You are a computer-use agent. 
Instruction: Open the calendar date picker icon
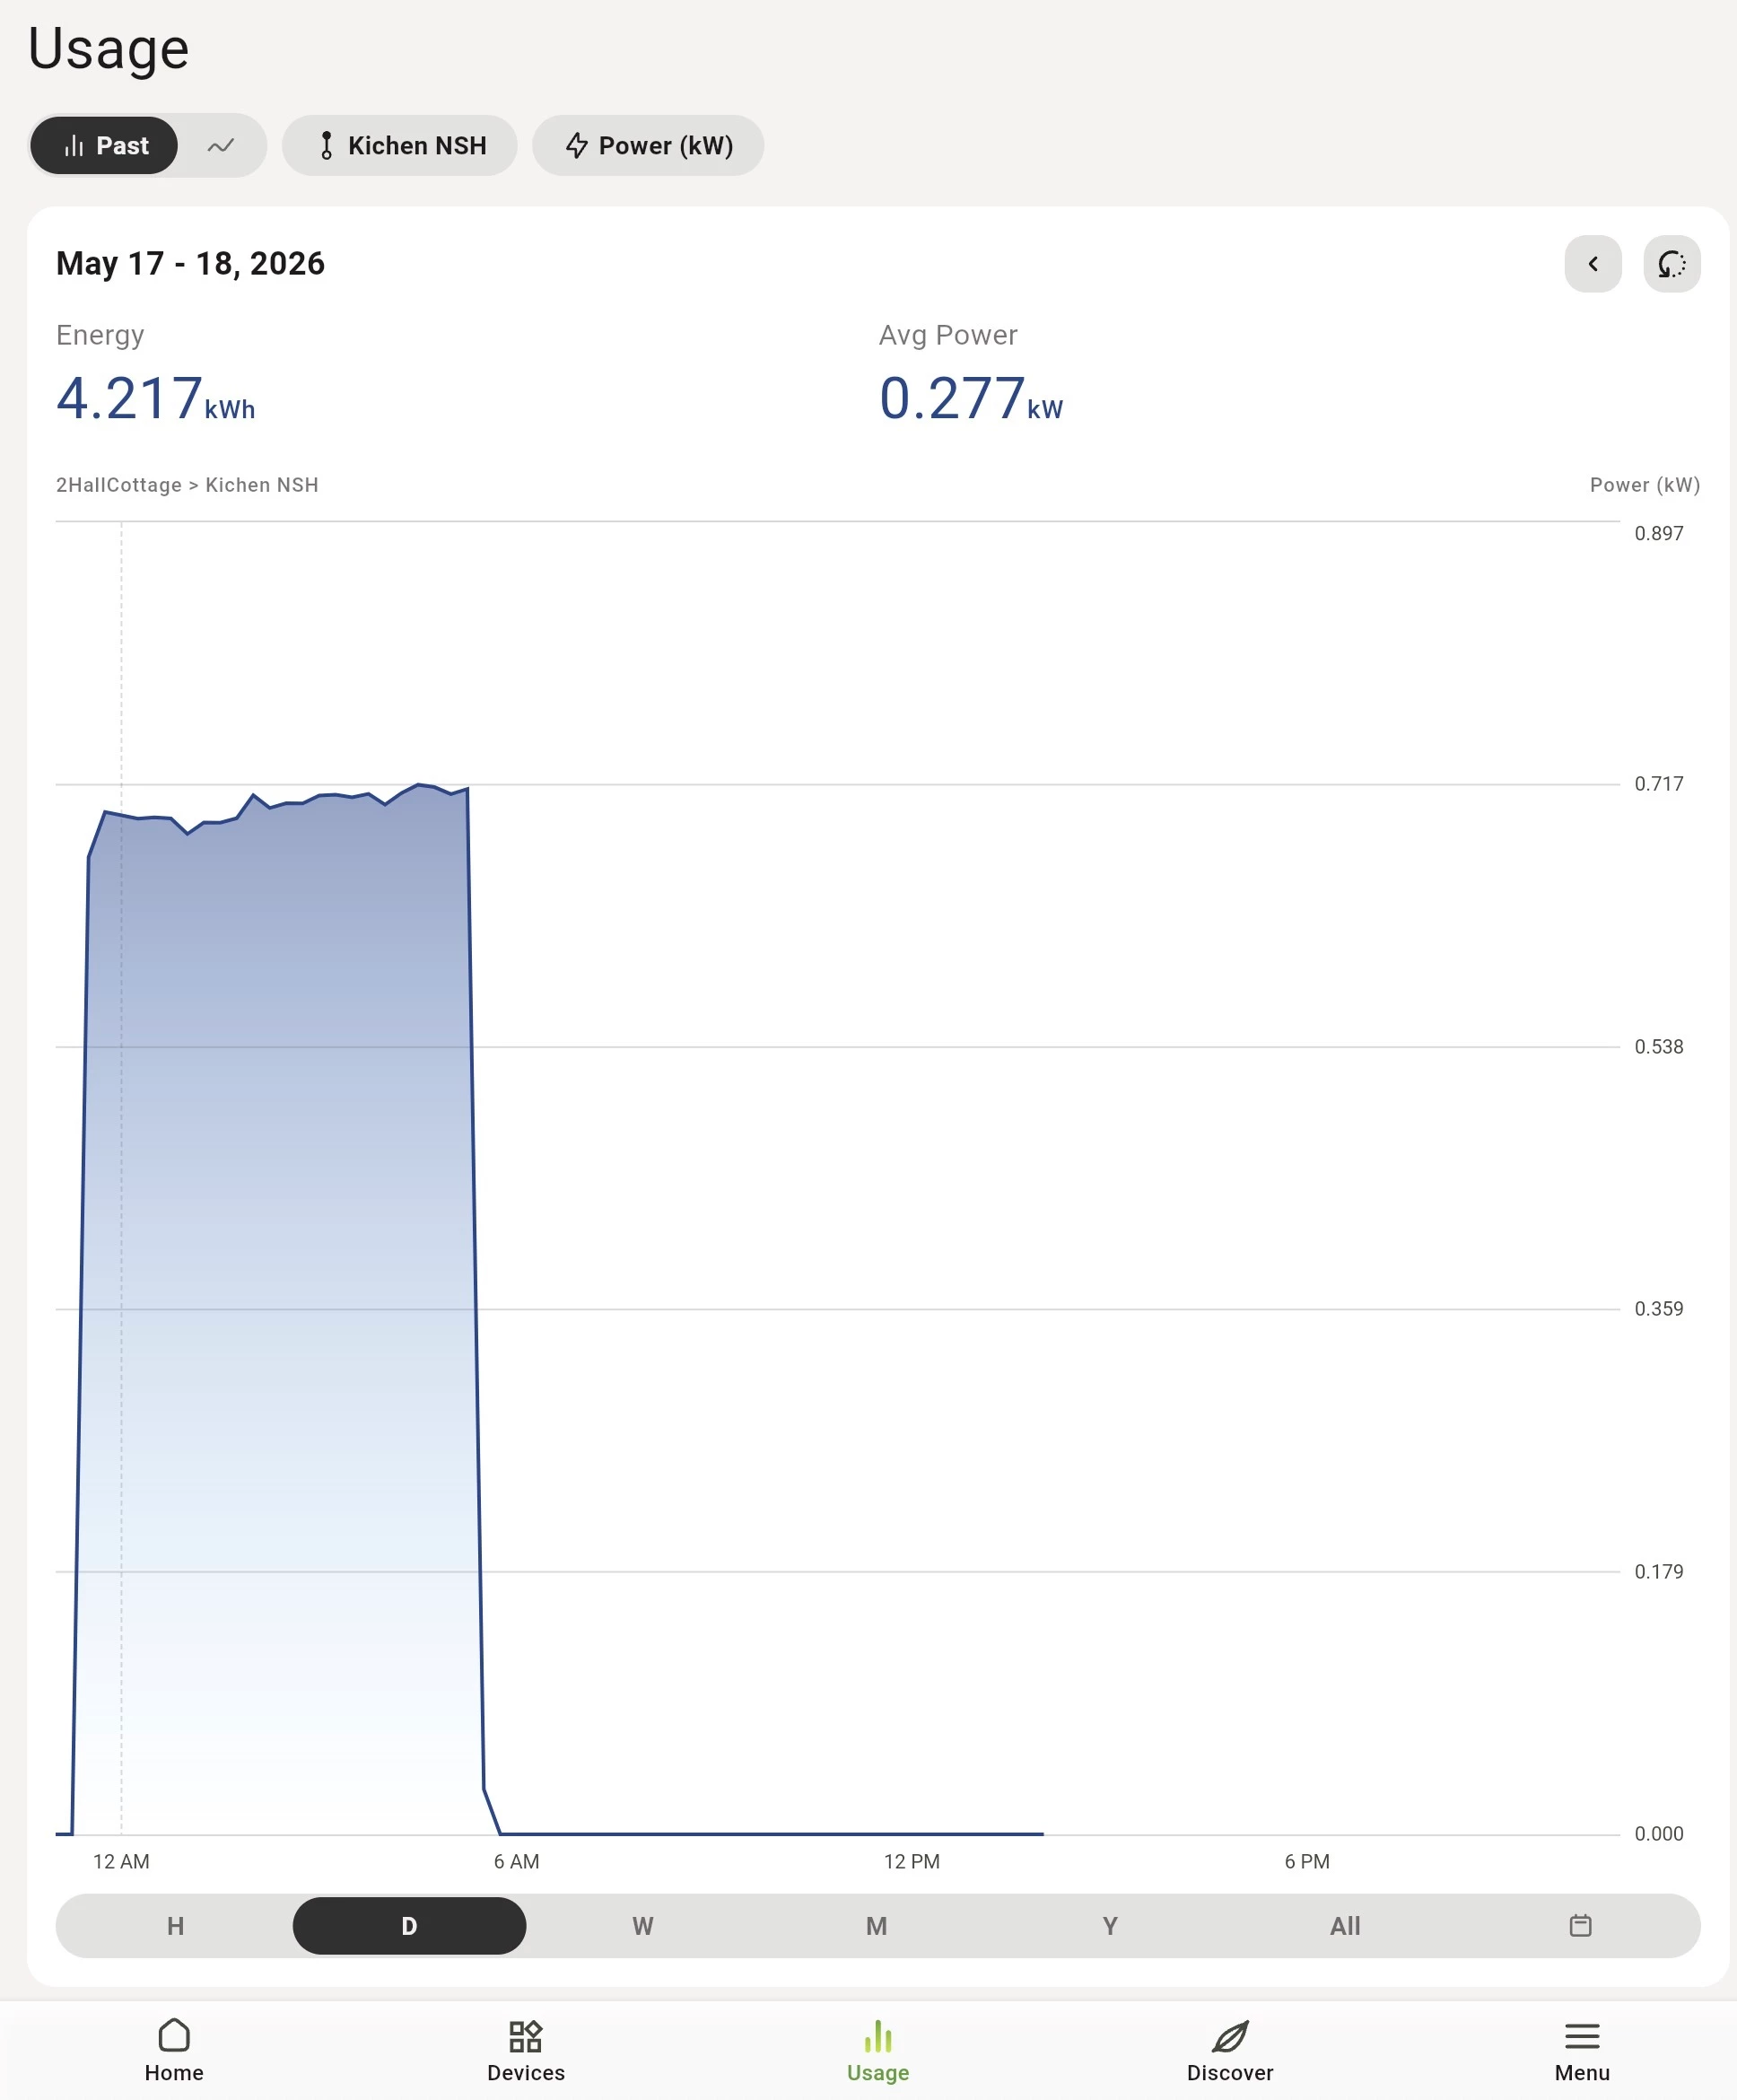[1580, 1925]
